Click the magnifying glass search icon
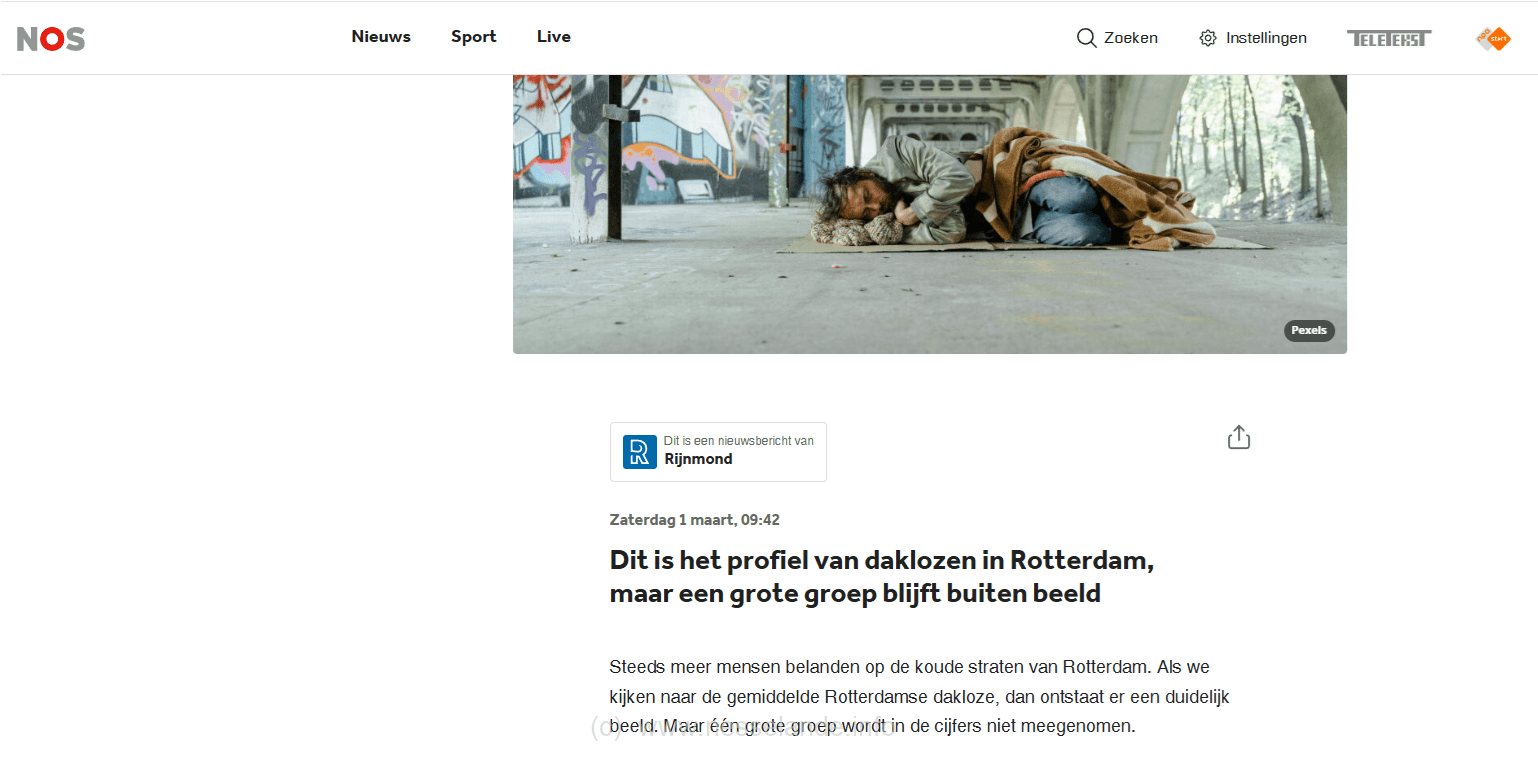The width and height of the screenshot is (1538, 759). click(x=1086, y=38)
